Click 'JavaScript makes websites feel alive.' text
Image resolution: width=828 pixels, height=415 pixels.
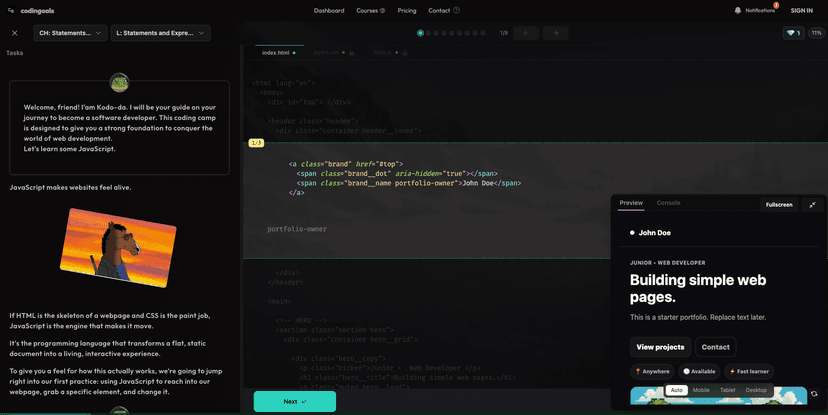pos(70,187)
